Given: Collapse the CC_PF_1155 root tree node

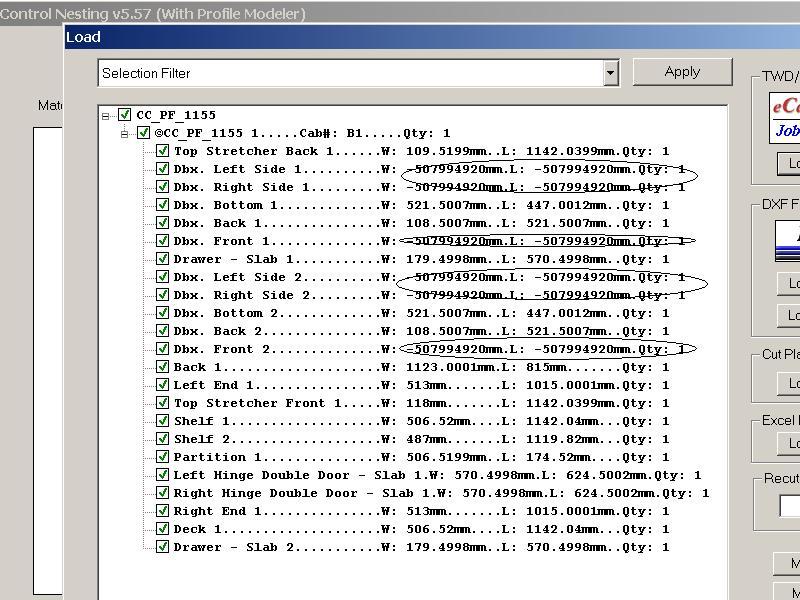Looking at the screenshot, I should [106, 116].
